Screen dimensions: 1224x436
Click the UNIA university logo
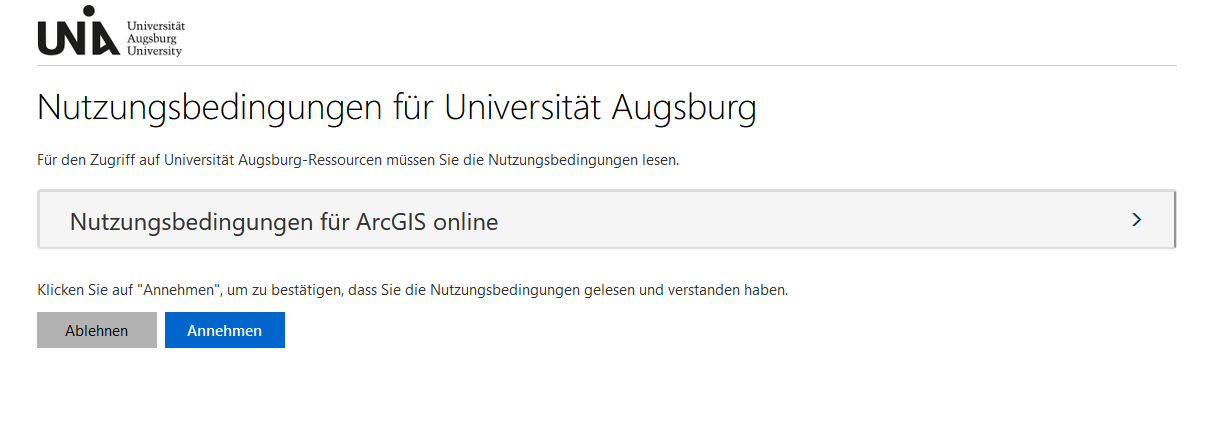tap(79, 35)
